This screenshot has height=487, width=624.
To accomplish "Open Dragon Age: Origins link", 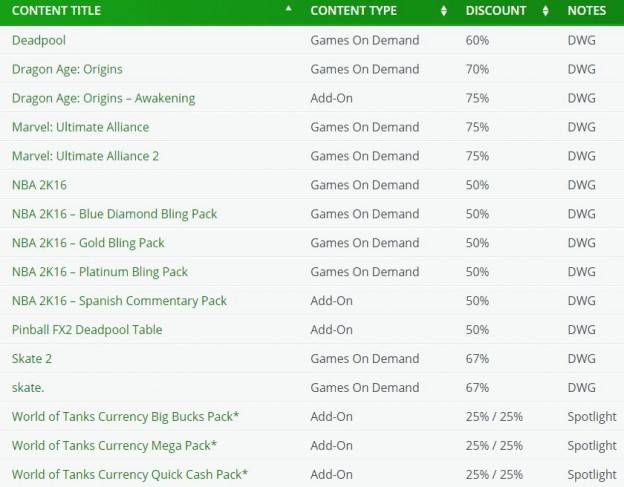I will [x=67, y=69].
